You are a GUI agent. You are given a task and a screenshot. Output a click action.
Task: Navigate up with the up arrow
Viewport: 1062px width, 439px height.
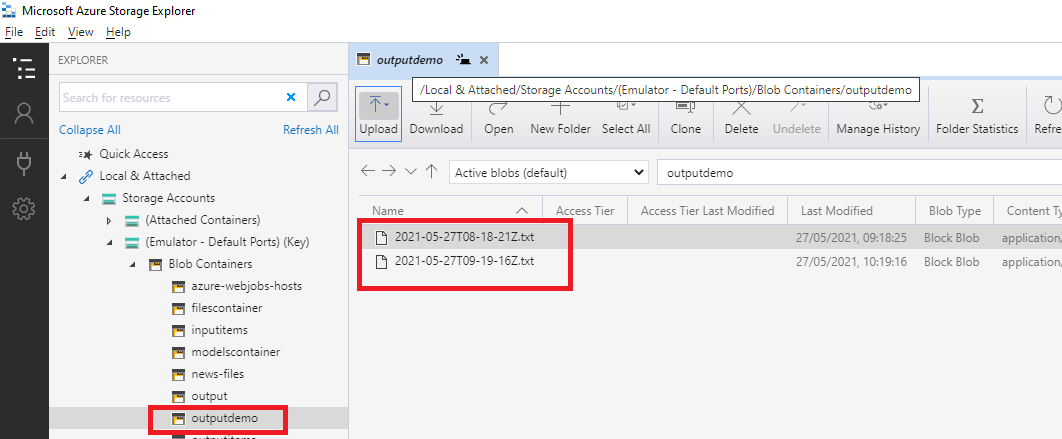pos(431,172)
